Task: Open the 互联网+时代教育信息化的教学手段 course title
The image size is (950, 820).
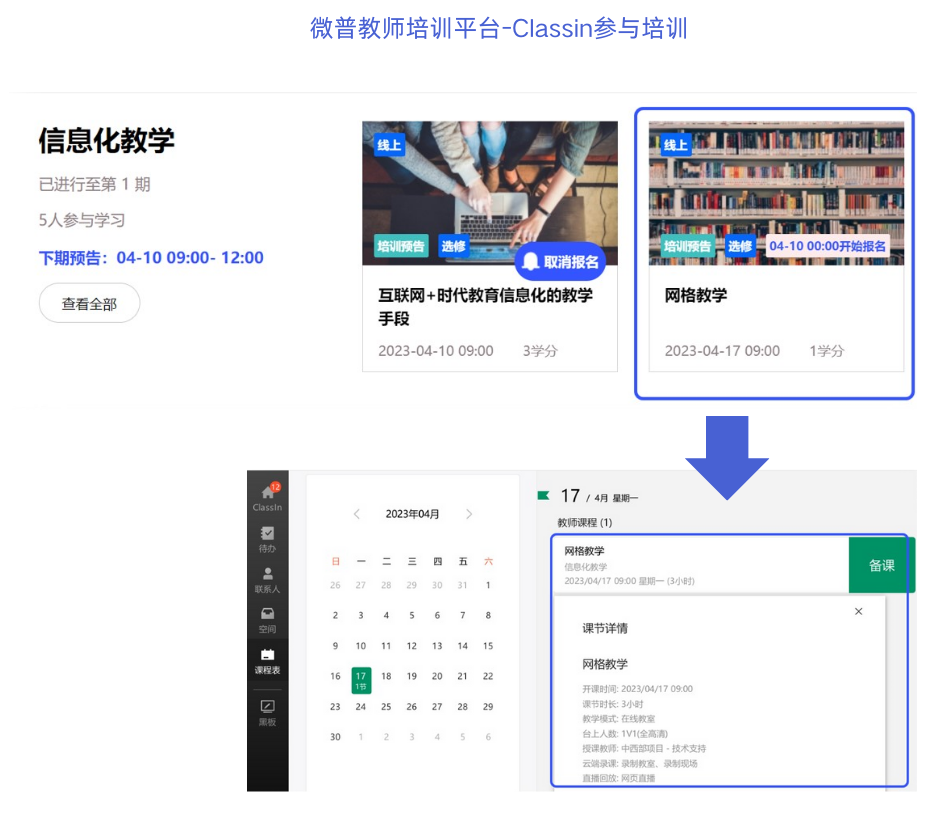Action: coord(485,307)
